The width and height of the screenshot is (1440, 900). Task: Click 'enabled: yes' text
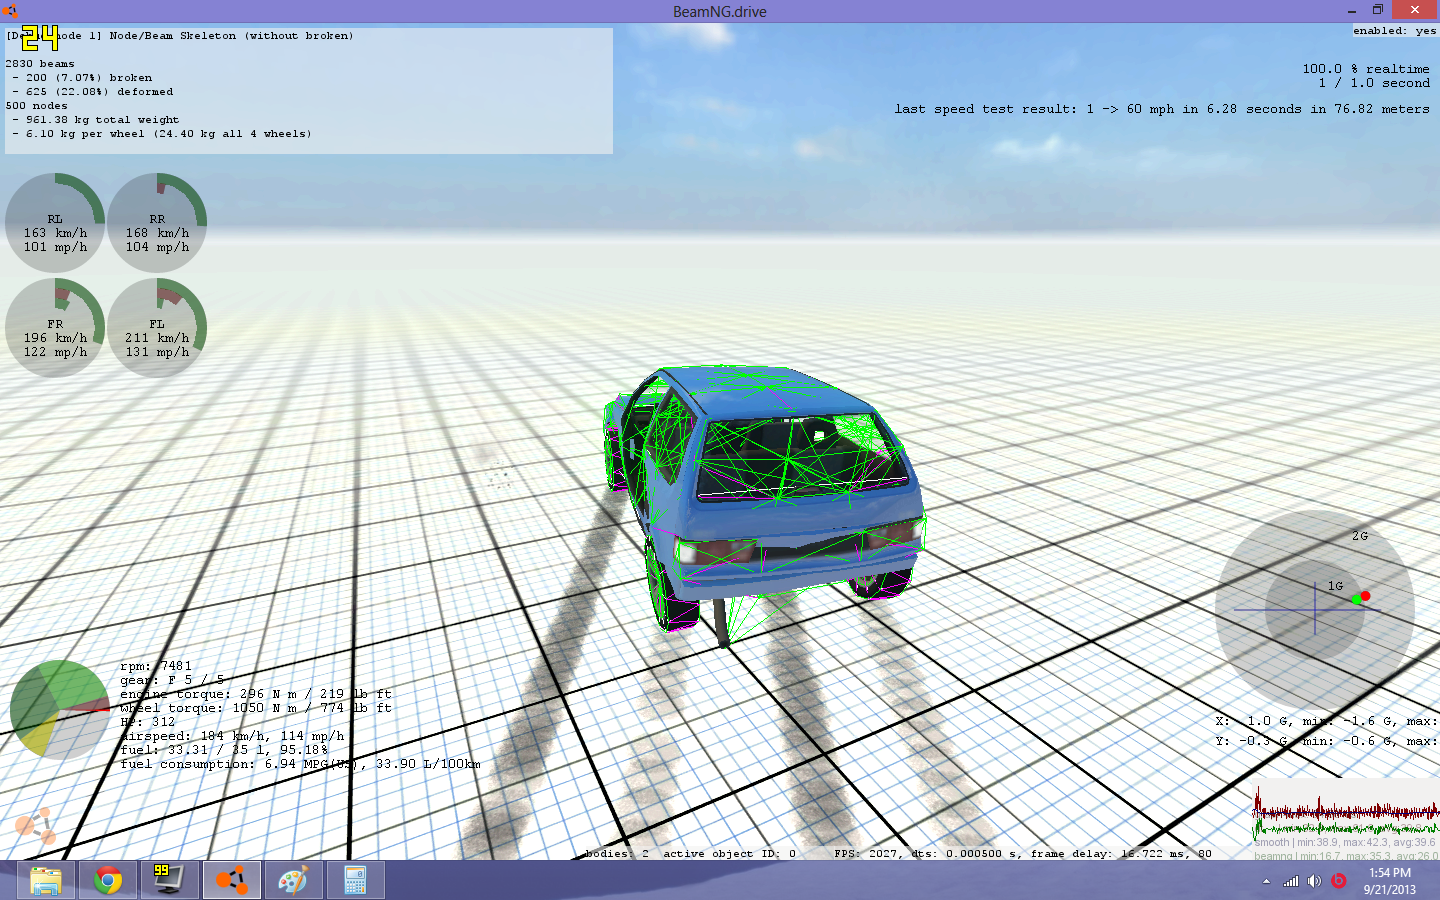[1394, 31]
